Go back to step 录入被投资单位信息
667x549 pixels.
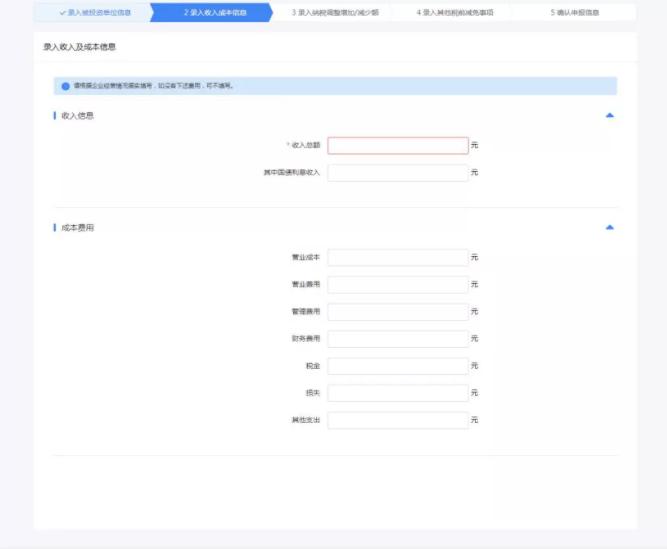[95, 13]
